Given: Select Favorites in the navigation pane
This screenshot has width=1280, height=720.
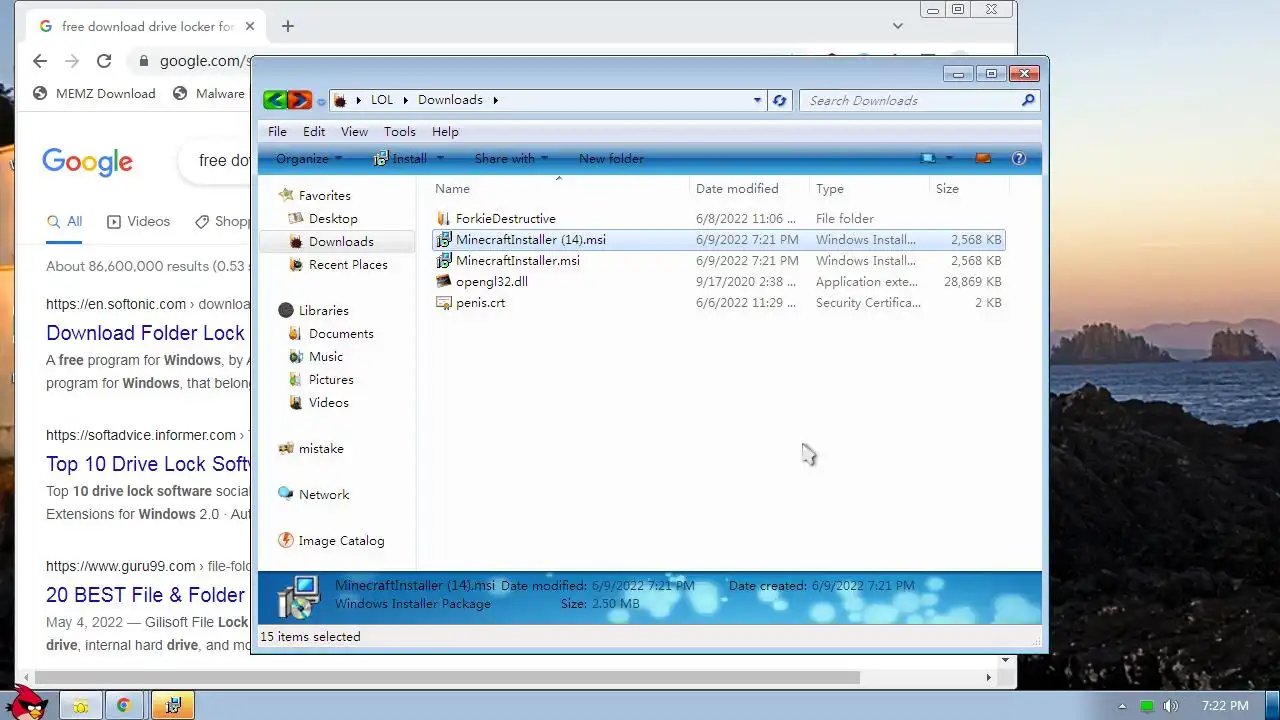Looking at the screenshot, I should click(324, 195).
